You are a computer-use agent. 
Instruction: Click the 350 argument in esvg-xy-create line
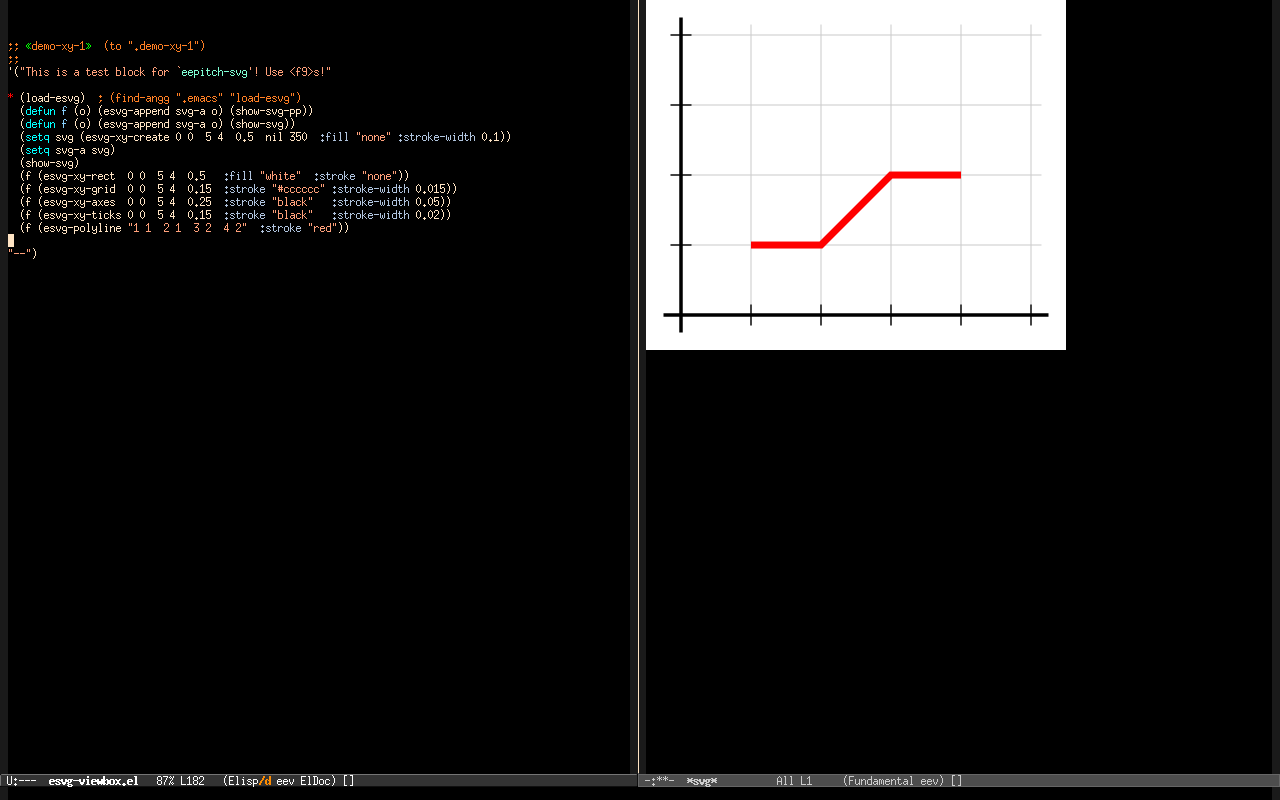tap(298, 137)
